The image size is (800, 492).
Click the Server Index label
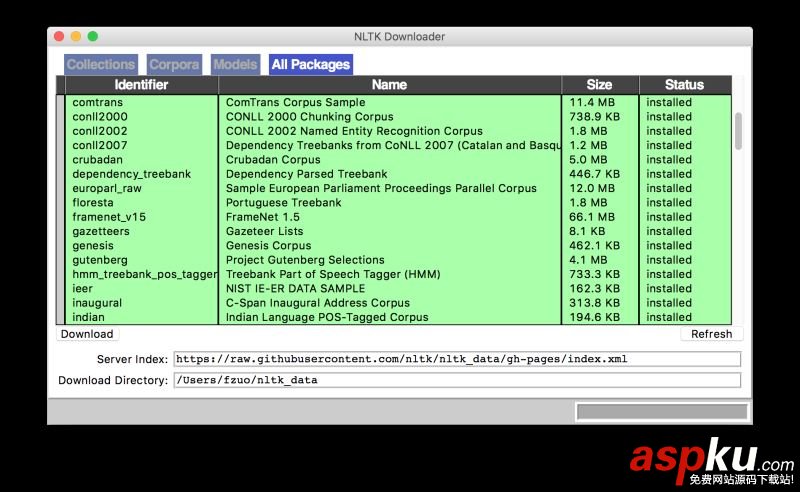coord(132,359)
